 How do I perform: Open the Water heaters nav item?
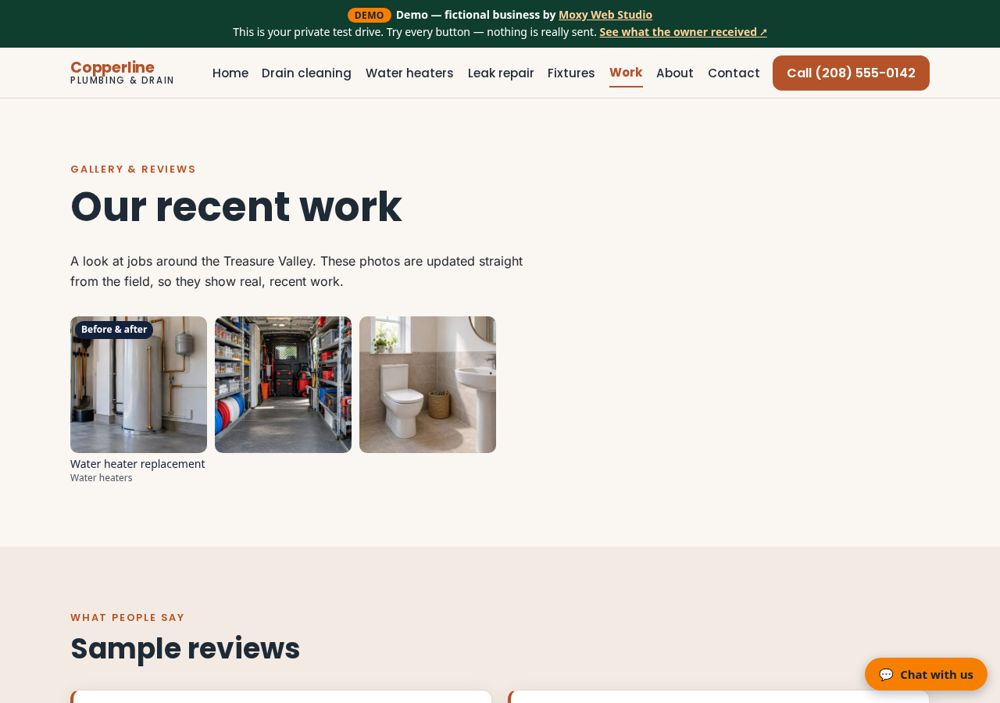pyautogui.click(x=409, y=73)
